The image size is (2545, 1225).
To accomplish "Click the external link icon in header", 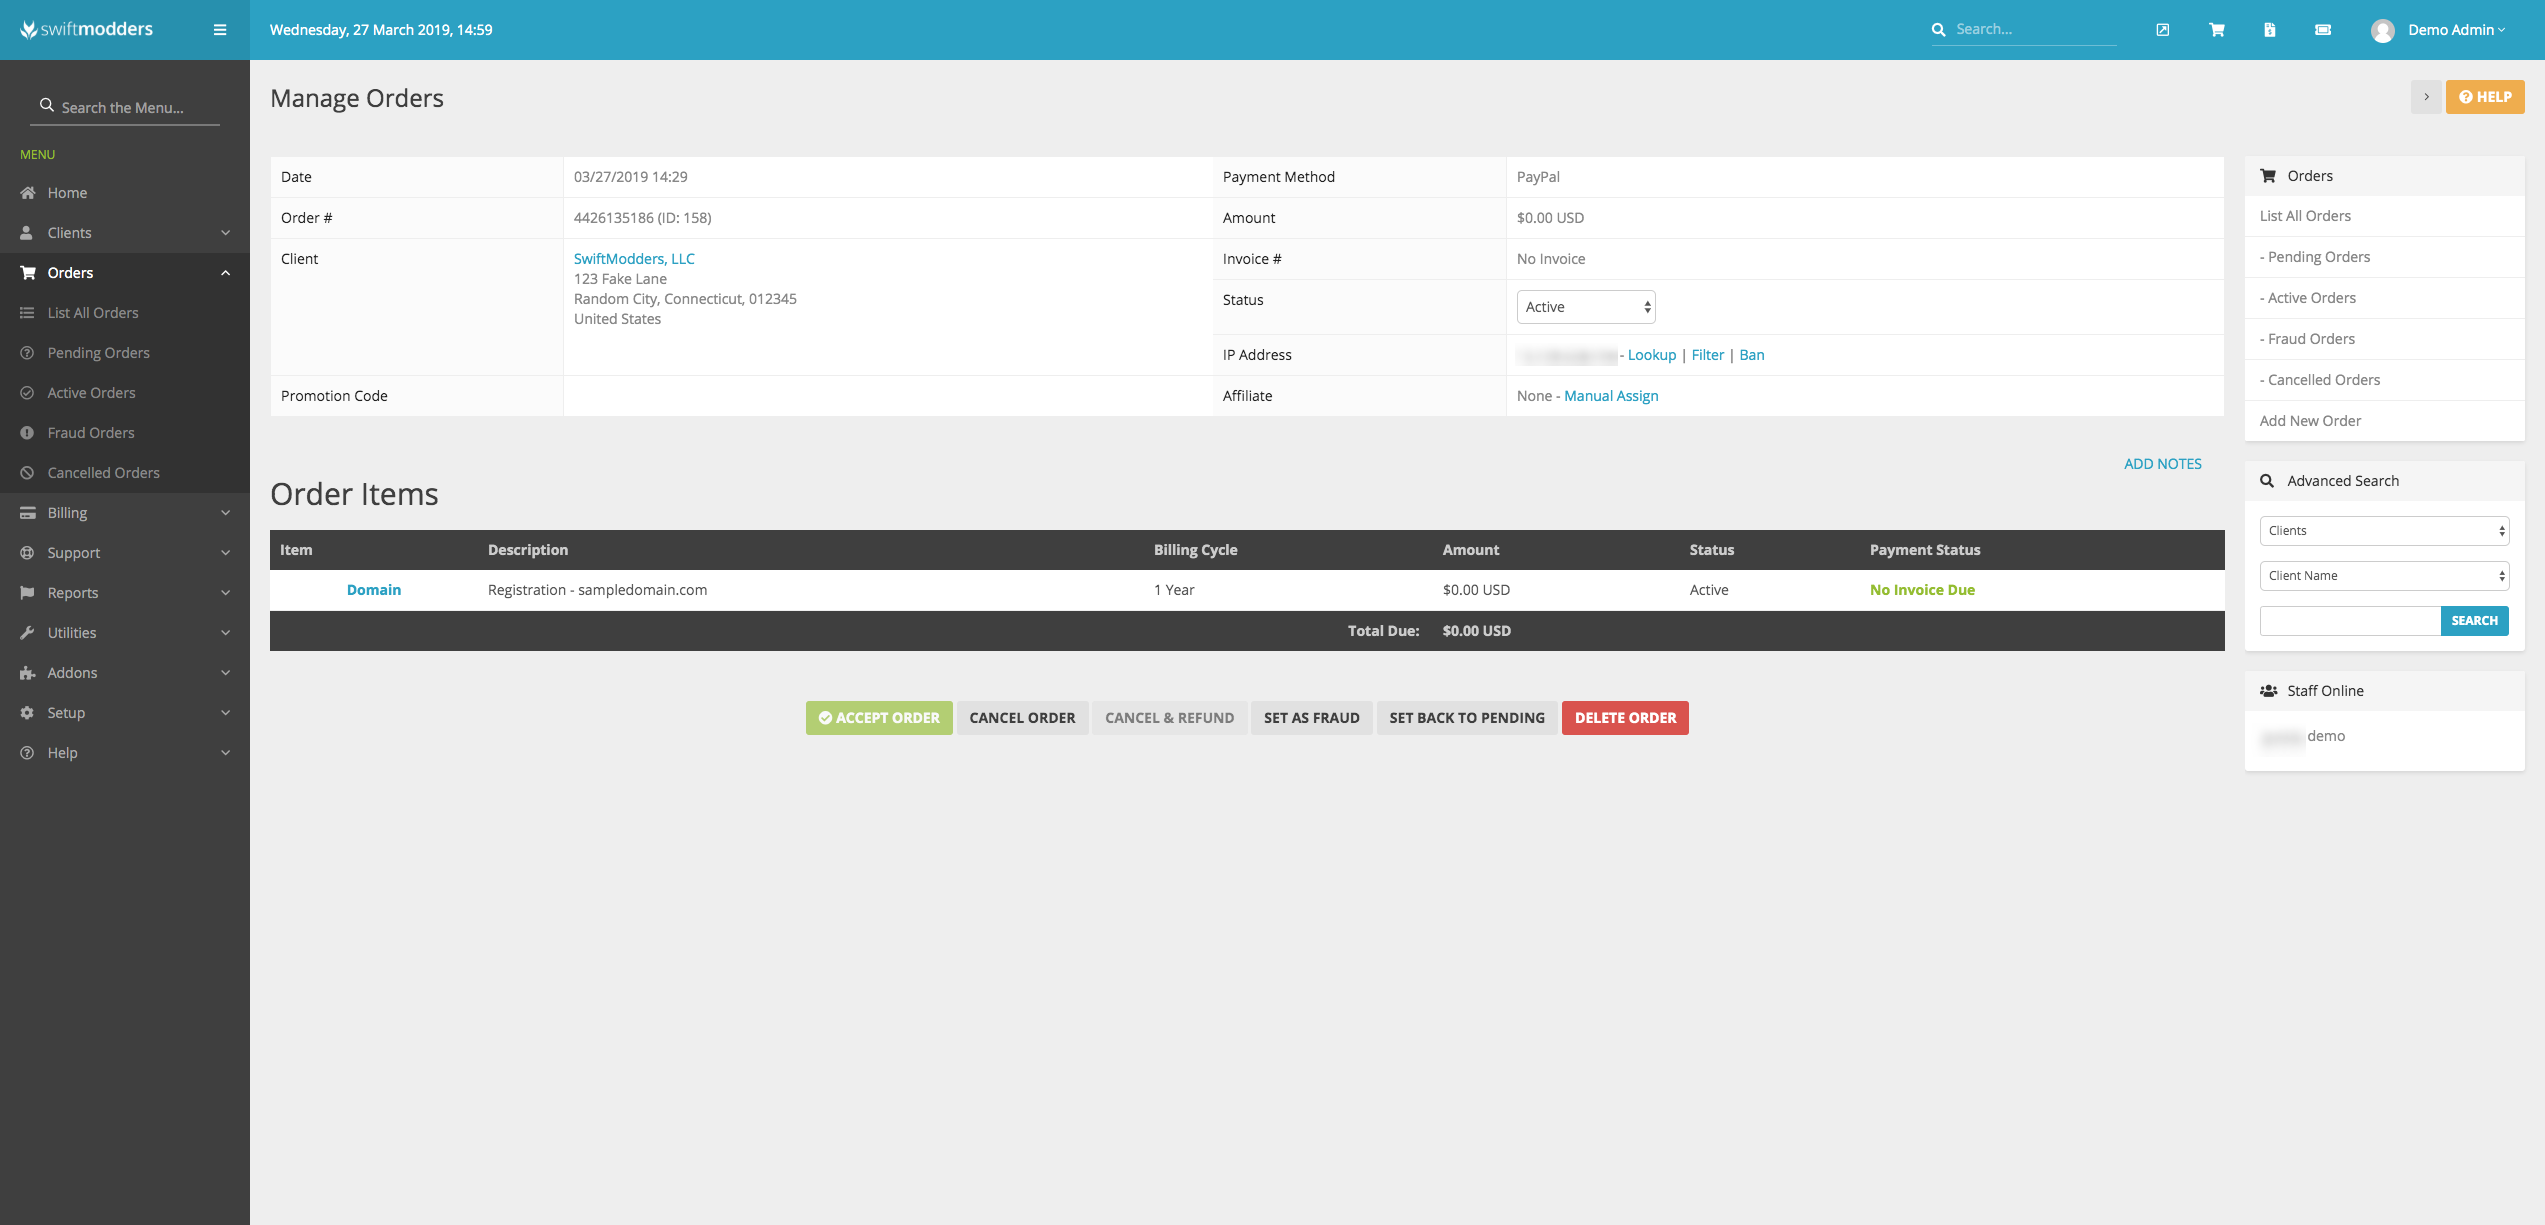I will [2162, 30].
